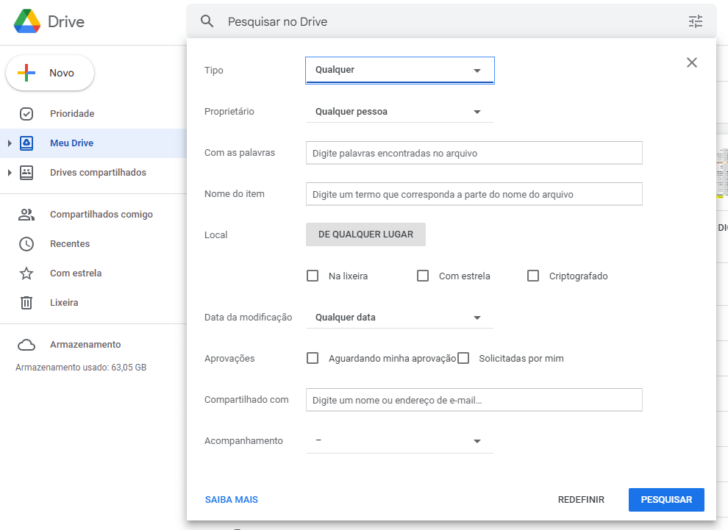Click the Novo plus button
This screenshot has height=530, width=728.
click(50, 73)
